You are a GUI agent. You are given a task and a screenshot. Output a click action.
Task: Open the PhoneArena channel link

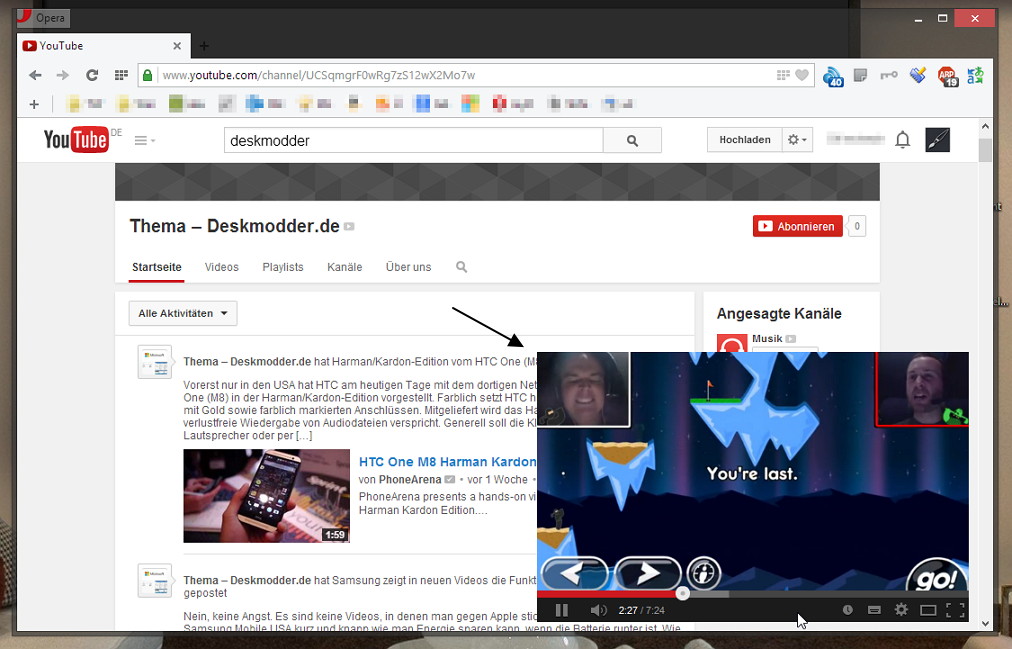tap(410, 479)
